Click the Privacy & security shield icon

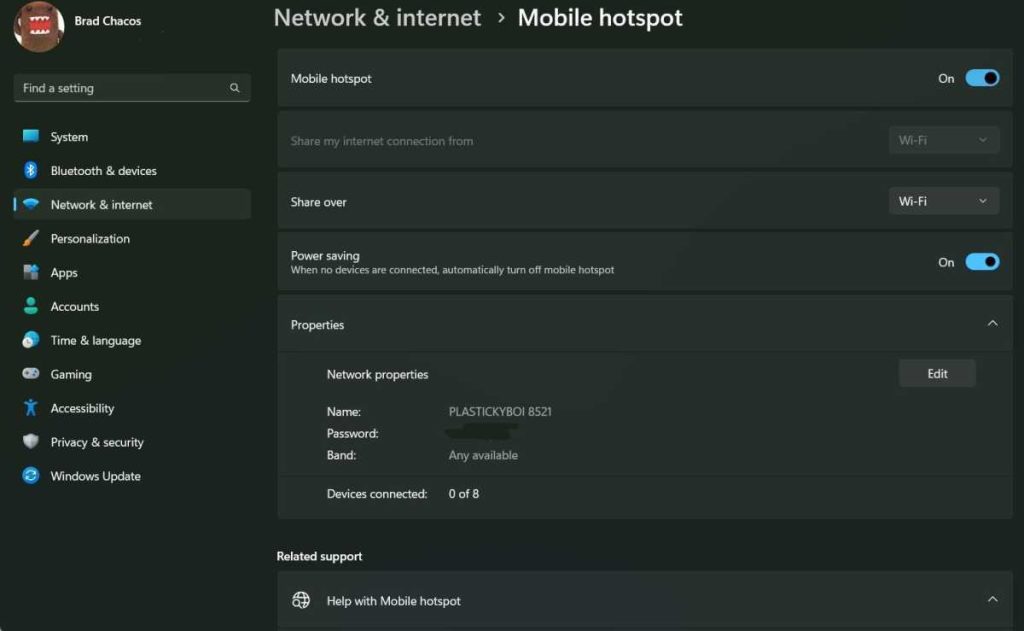tap(31, 442)
